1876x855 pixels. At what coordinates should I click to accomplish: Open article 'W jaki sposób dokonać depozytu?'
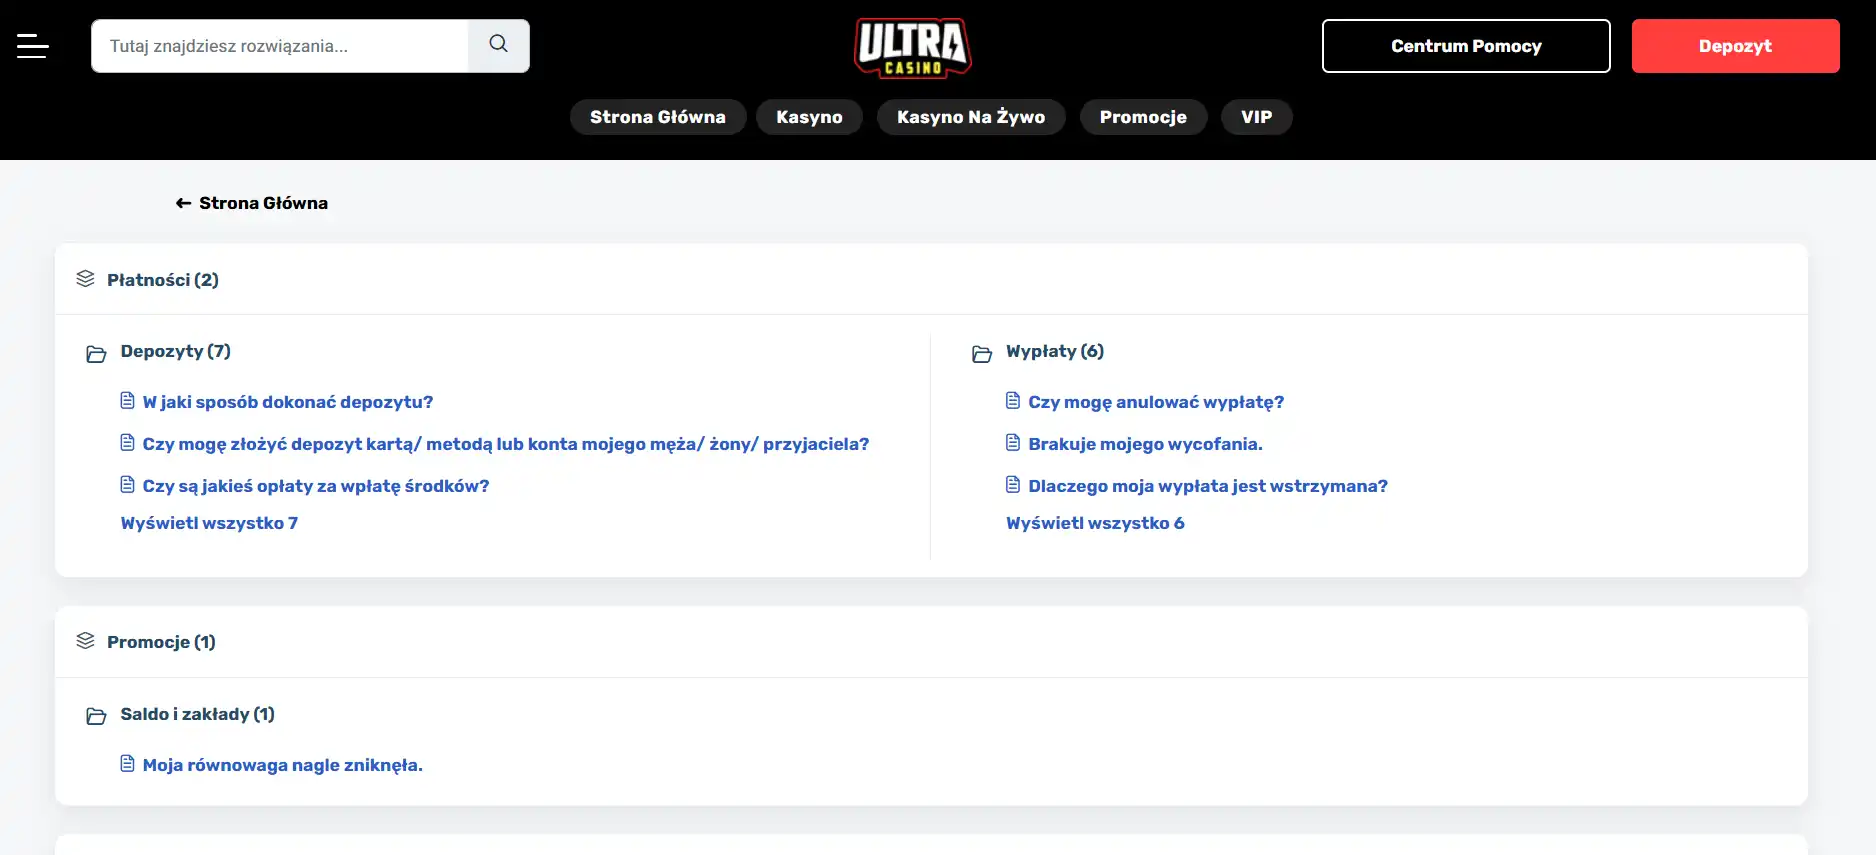click(x=288, y=402)
